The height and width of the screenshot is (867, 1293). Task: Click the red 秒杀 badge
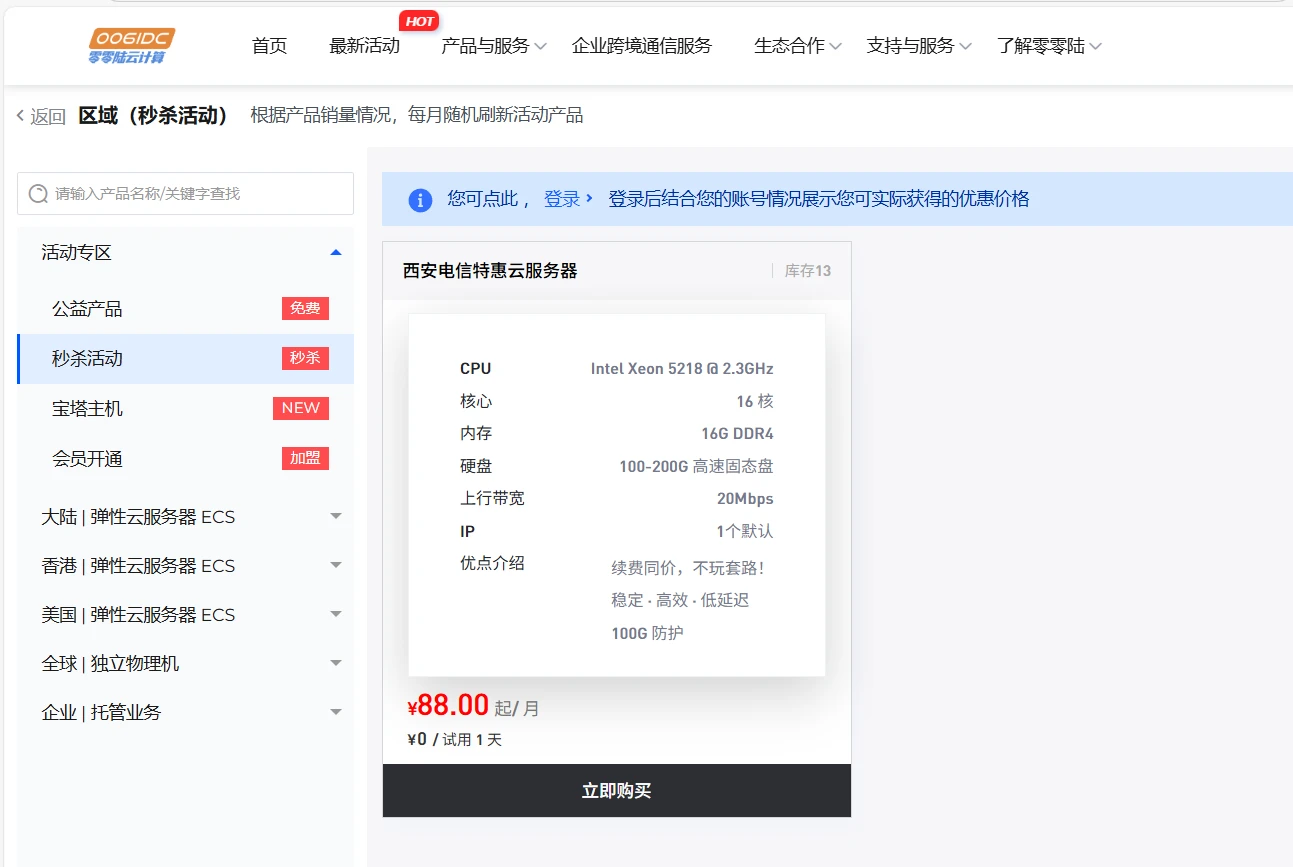[305, 358]
